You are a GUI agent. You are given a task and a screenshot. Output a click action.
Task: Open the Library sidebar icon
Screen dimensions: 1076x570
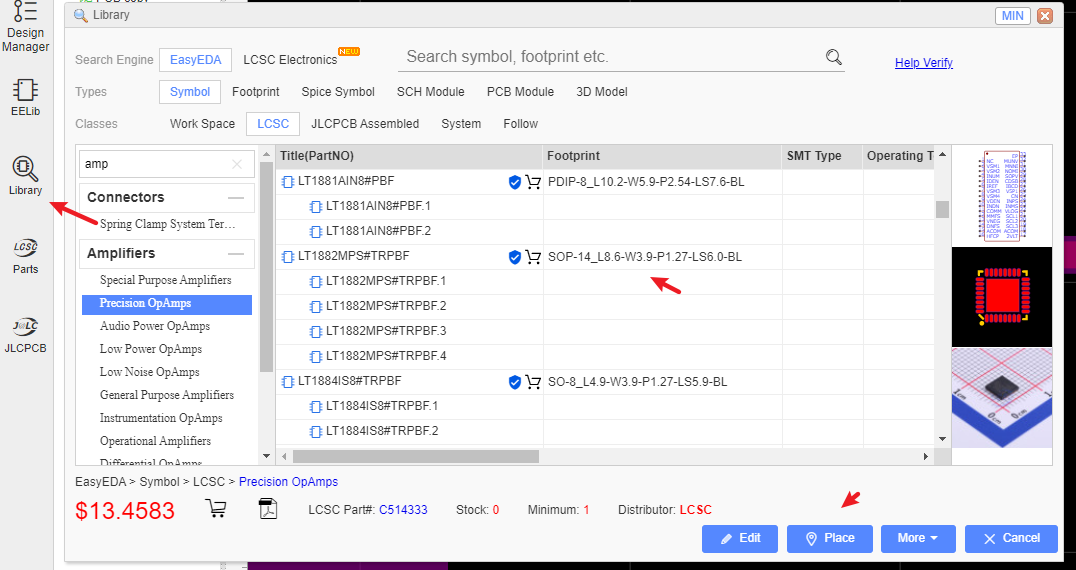pos(25,176)
